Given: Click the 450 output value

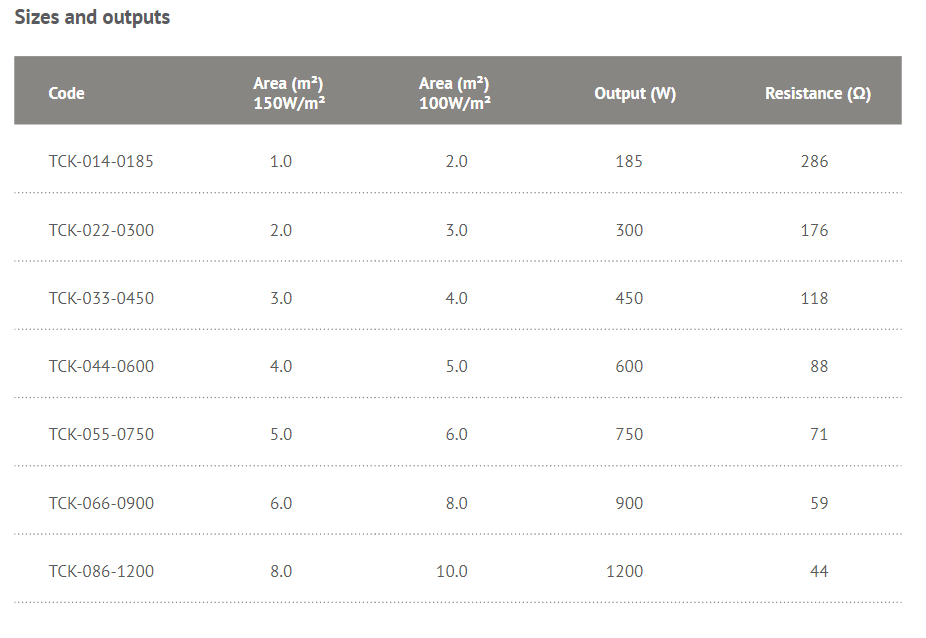Looking at the screenshot, I should tap(629, 298).
